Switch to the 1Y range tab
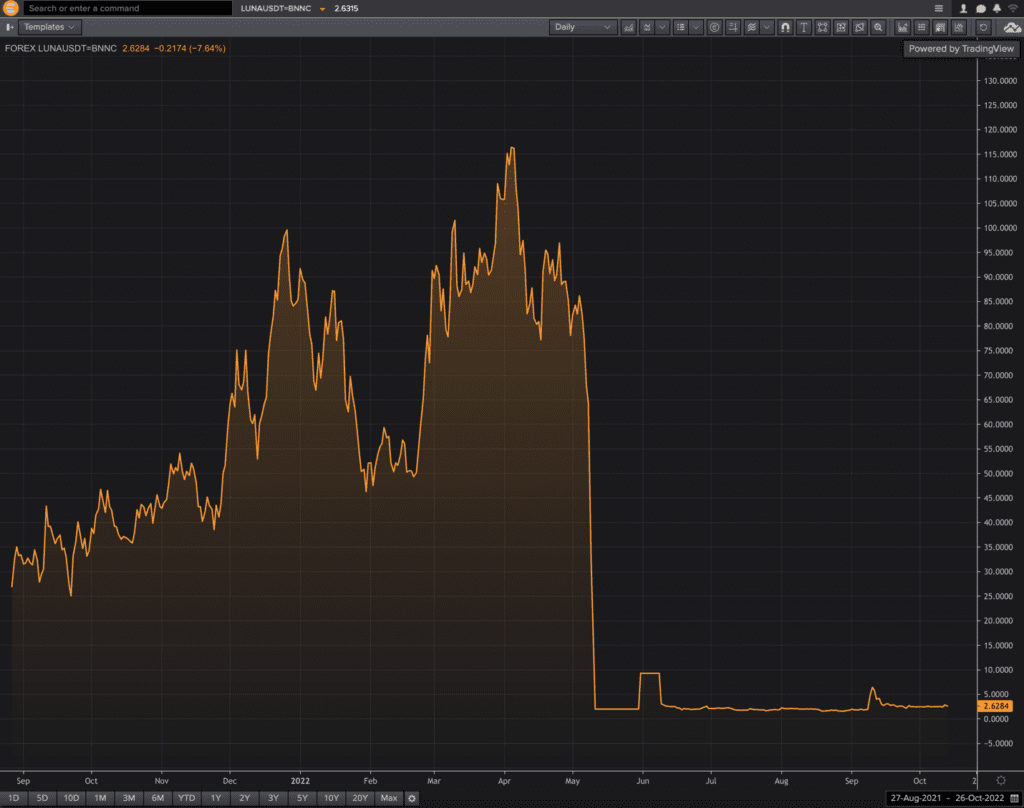This screenshot has height=808, width=1024. tap(214, 798)
